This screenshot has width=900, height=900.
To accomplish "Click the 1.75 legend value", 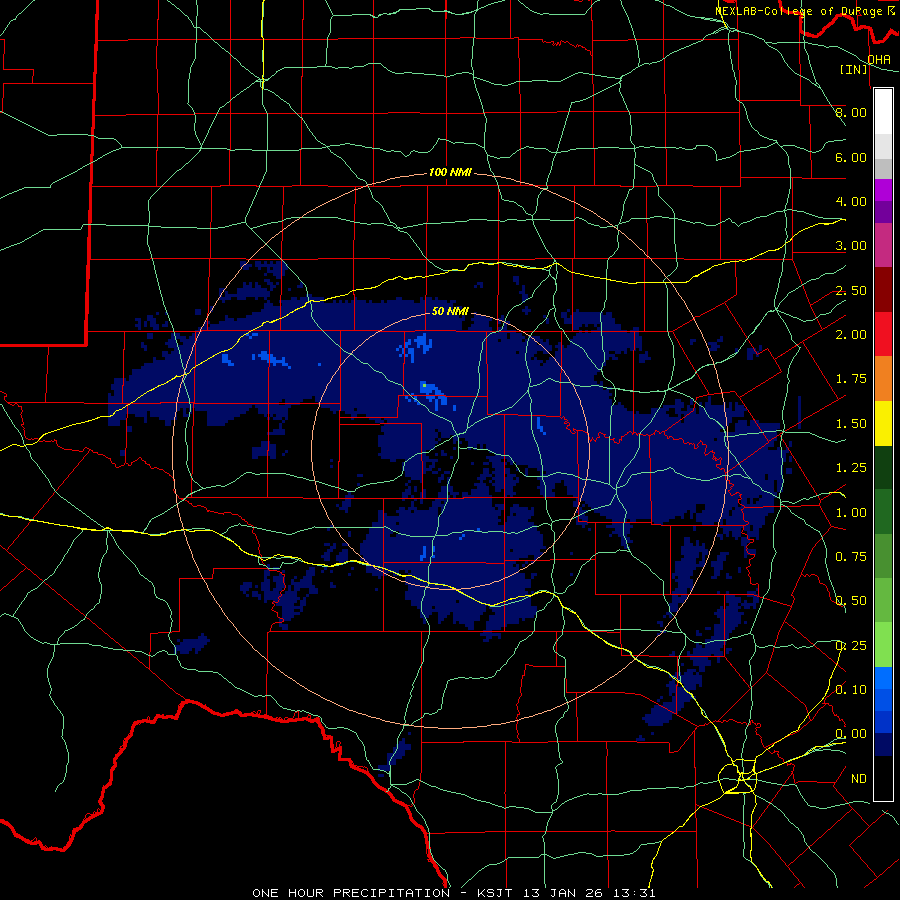I will click(x=851, y=379).
